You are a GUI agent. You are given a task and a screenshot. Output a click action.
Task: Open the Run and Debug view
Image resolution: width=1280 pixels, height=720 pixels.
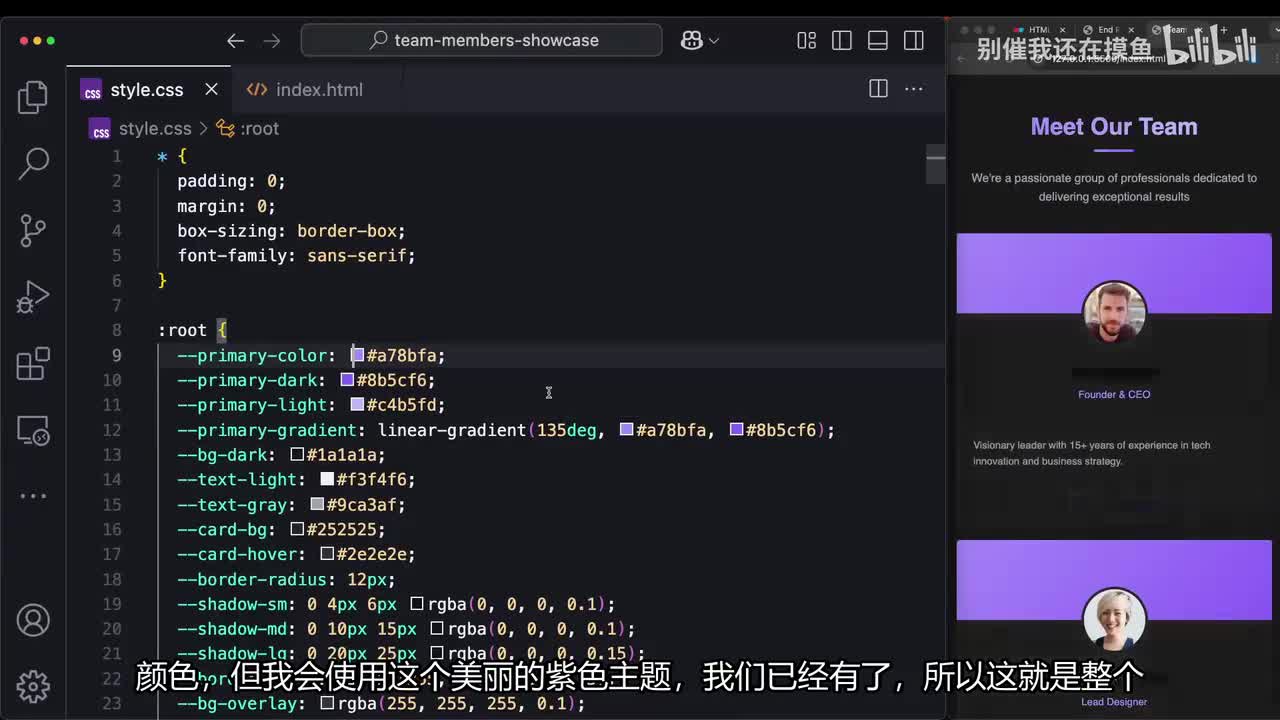[x=33, y=297]
